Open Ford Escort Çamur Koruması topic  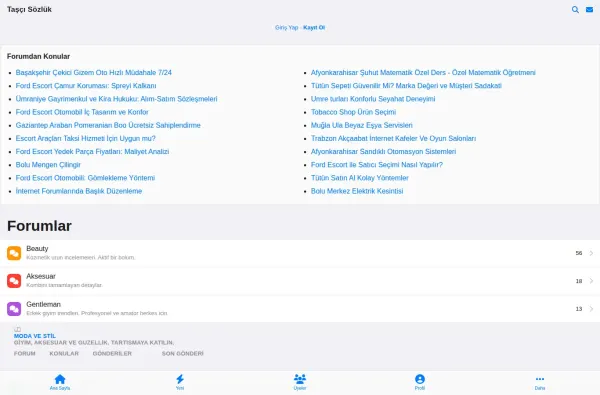pos(86,86)
